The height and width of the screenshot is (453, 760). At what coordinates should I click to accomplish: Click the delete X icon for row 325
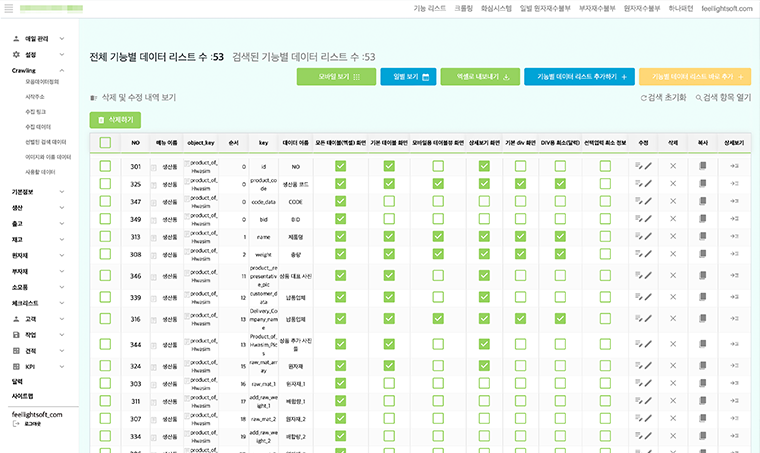tap(673, 183)
